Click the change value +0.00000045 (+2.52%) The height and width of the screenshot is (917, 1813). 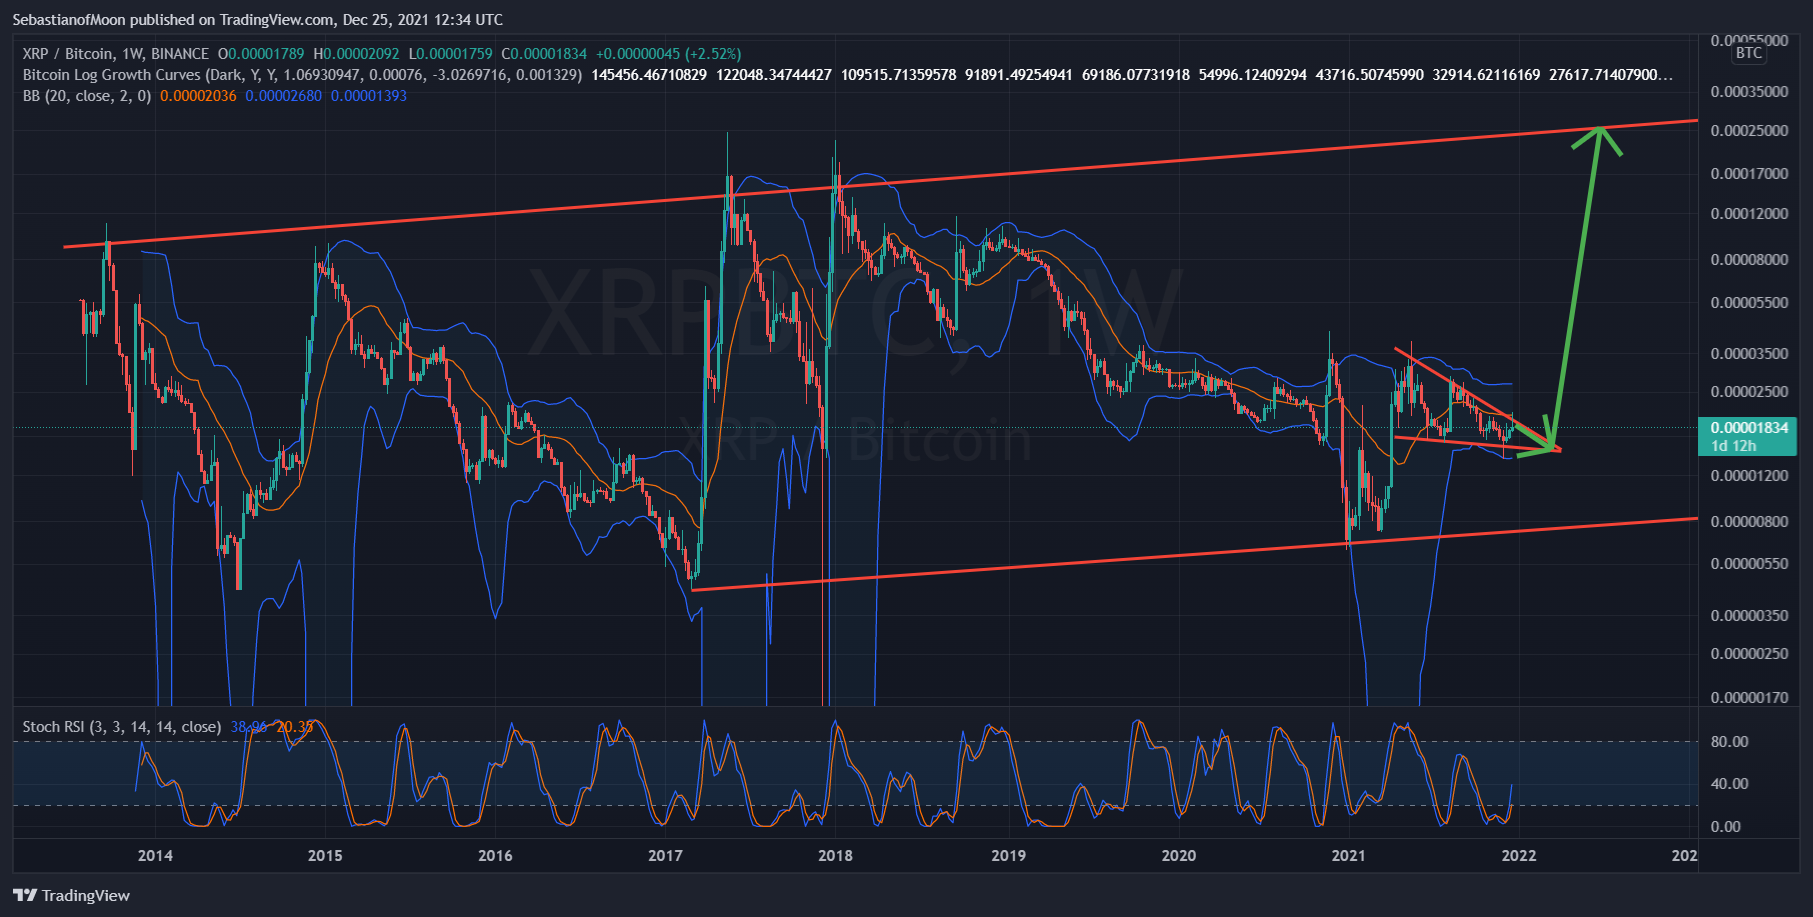point(669,54)
